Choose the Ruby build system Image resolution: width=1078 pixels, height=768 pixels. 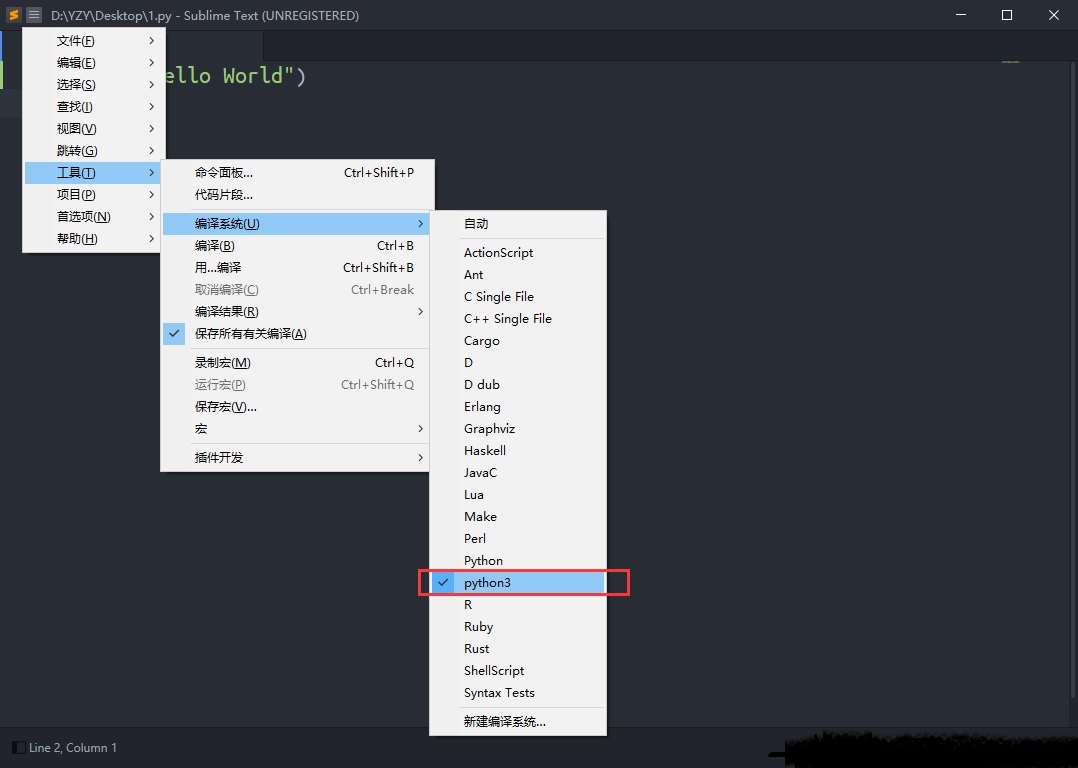click(x=478, y=626)
